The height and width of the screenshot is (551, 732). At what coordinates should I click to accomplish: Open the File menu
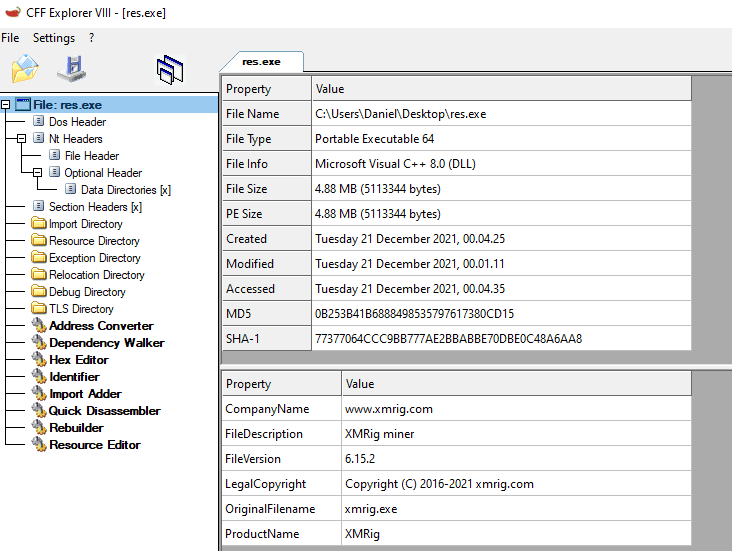tap(10, 38)
